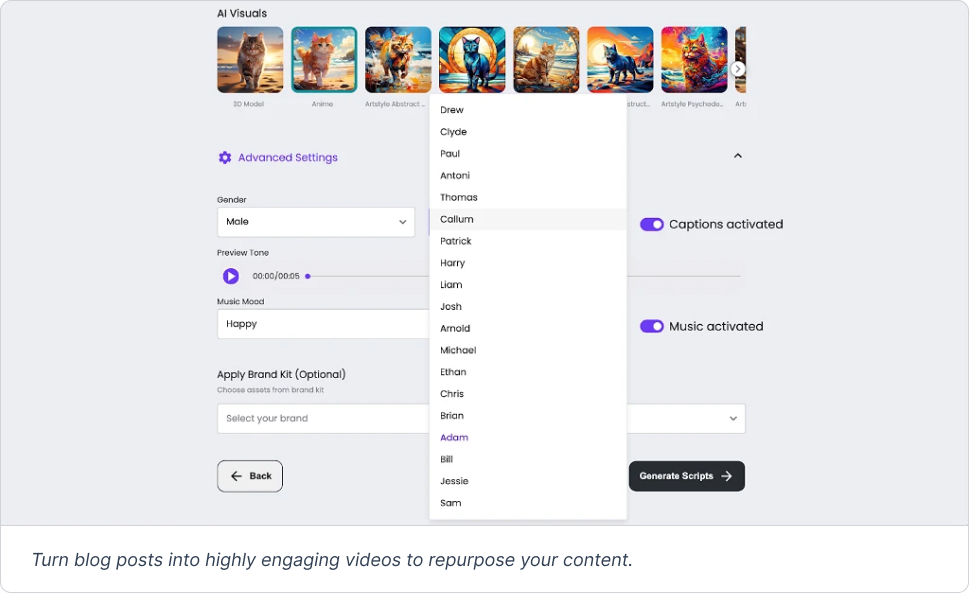
Task: Pick the Artstyle Psychedelic cat thumbnail
Action: point(694,60)
